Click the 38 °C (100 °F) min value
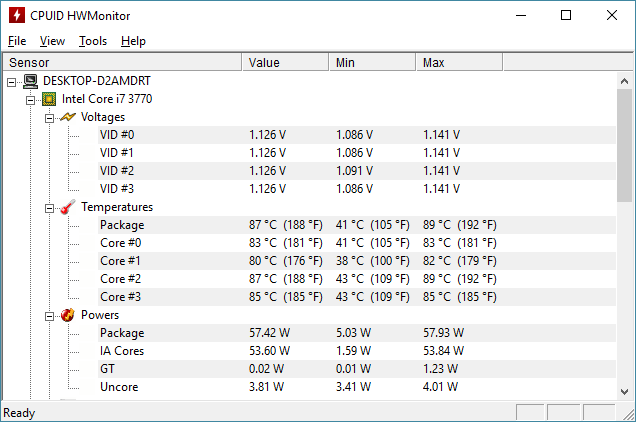636x422 pixels. click(372, 261)
